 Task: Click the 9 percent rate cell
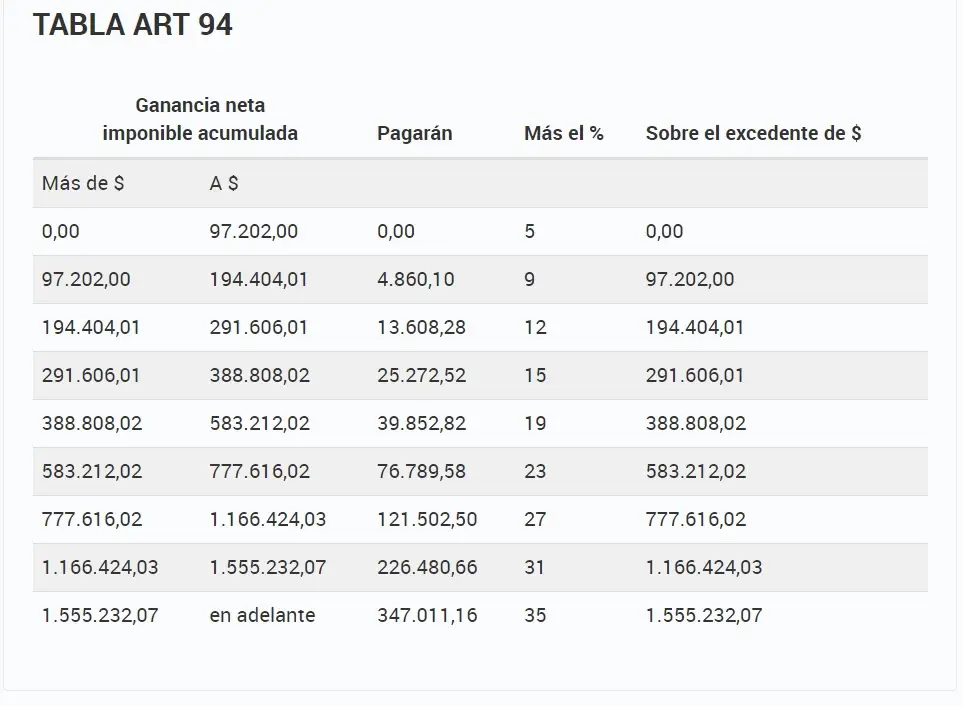pos(529,279)
